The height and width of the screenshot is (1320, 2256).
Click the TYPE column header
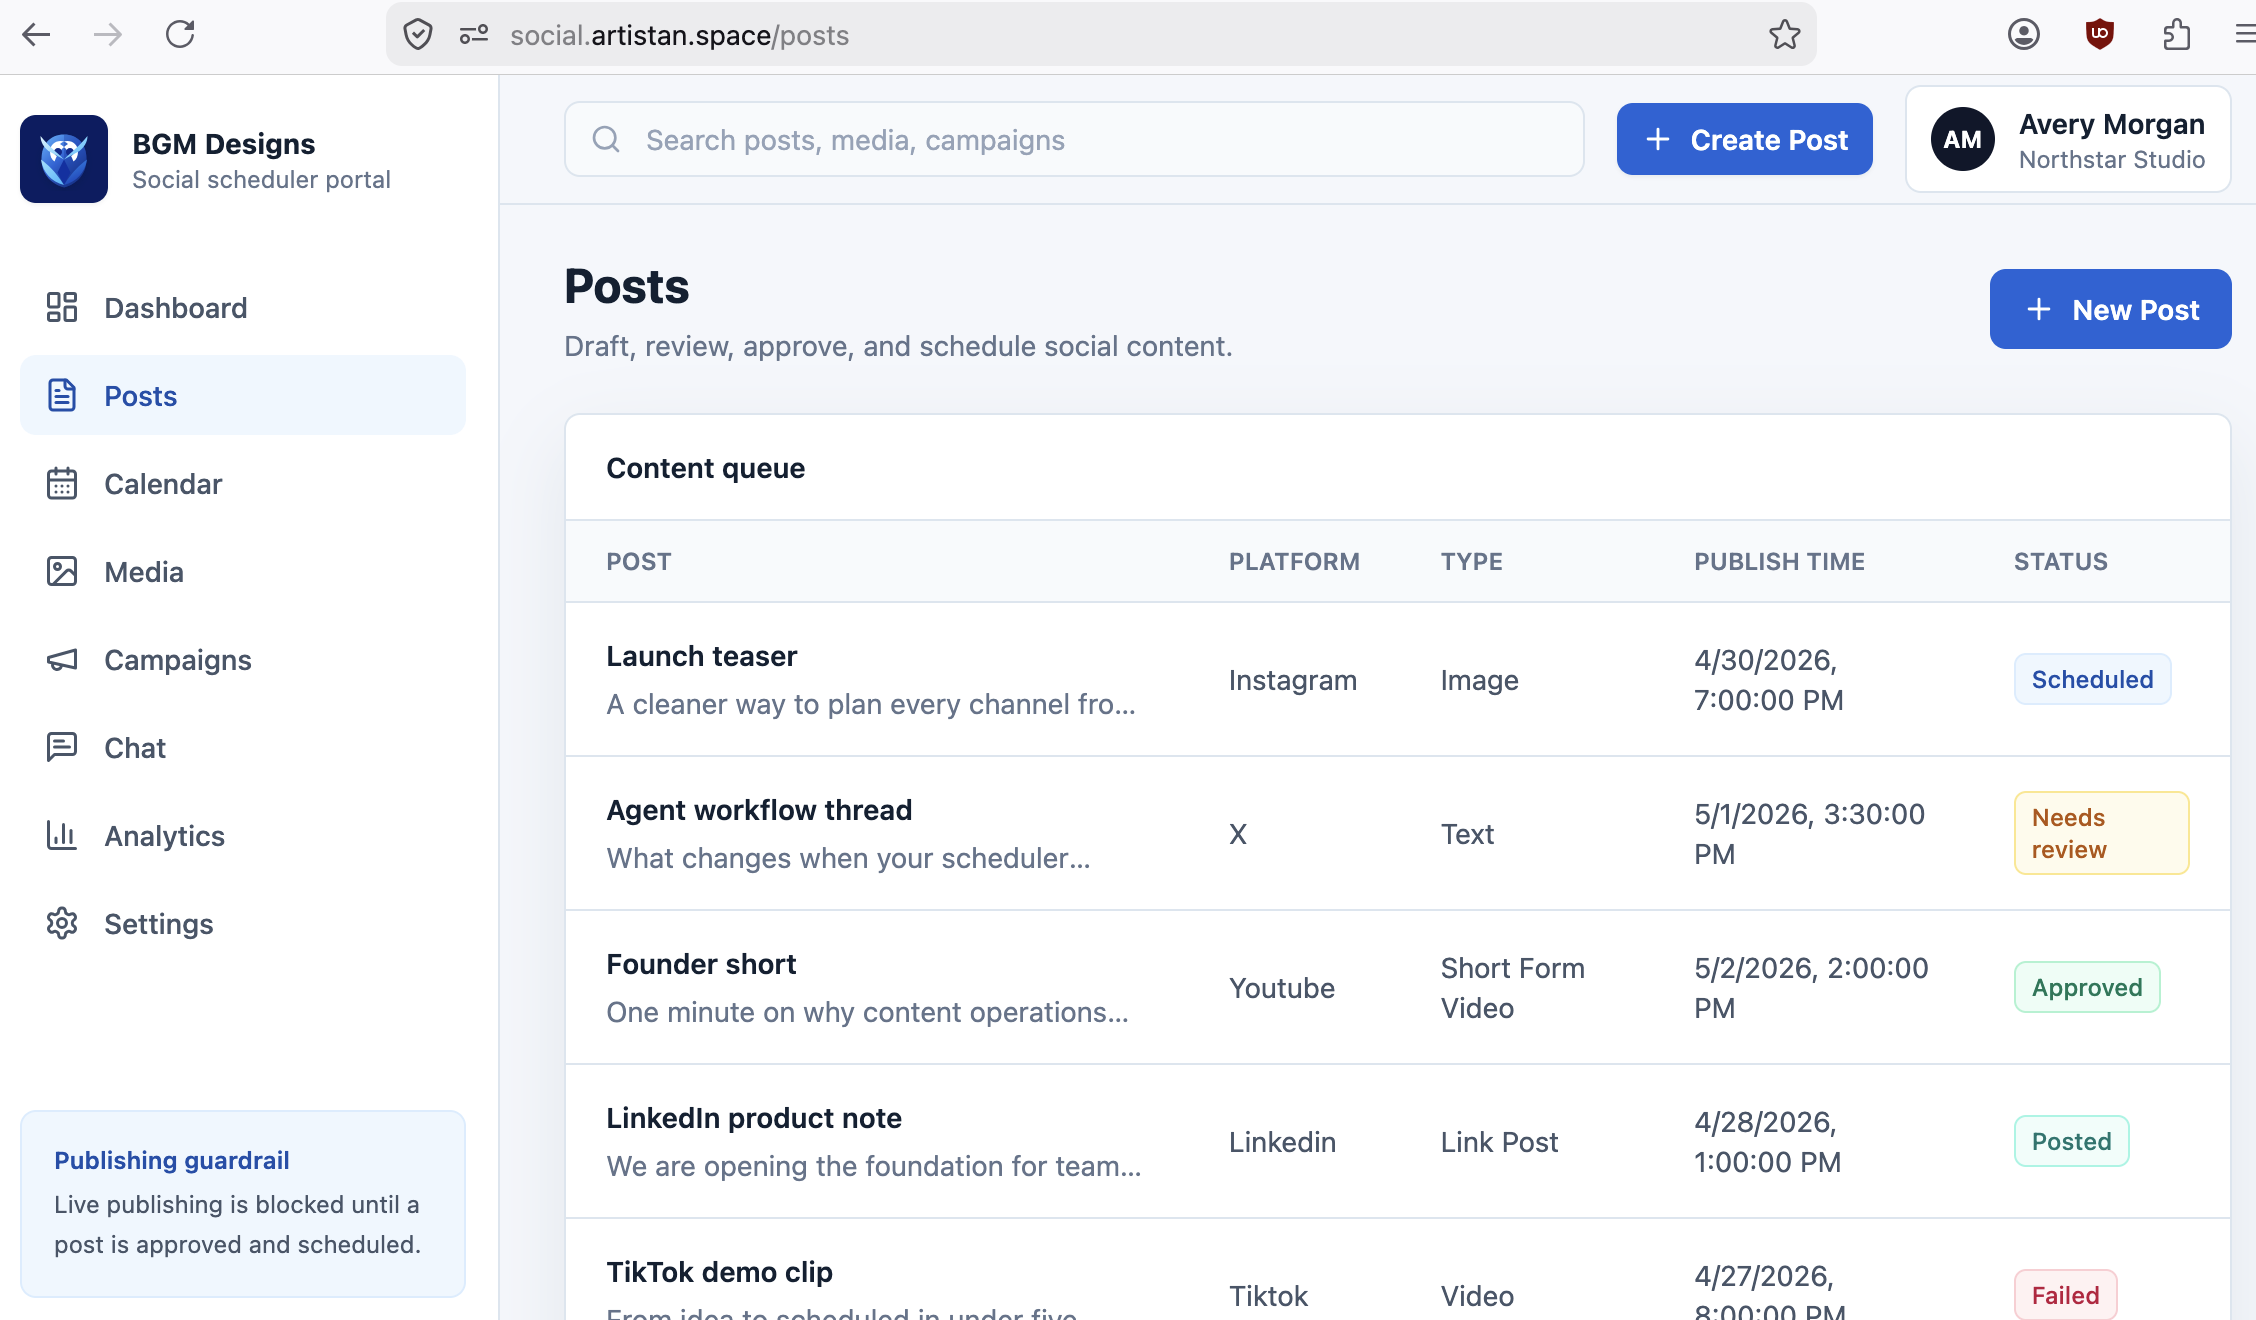pos(1471,561)
